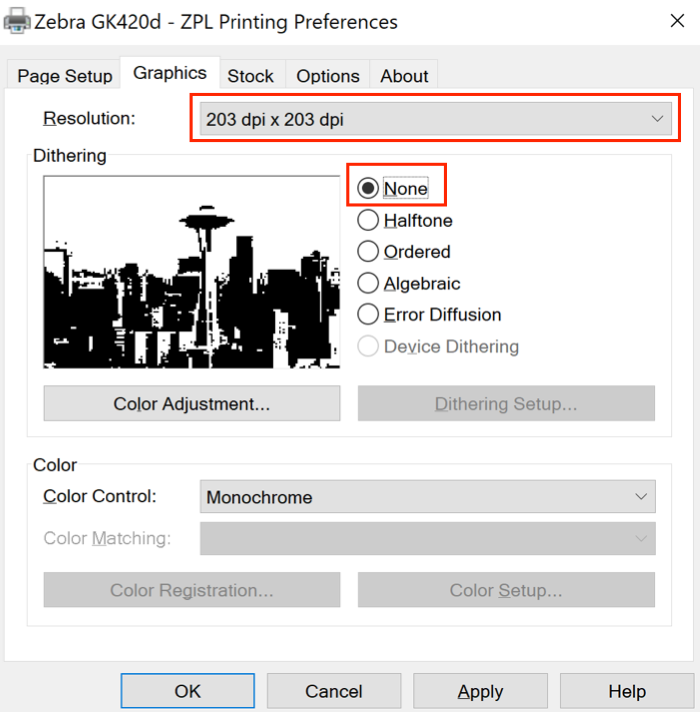Pick Error Diffusion dithering
The width and height of the screenshot is (700, 712).
tap(368, 315)
